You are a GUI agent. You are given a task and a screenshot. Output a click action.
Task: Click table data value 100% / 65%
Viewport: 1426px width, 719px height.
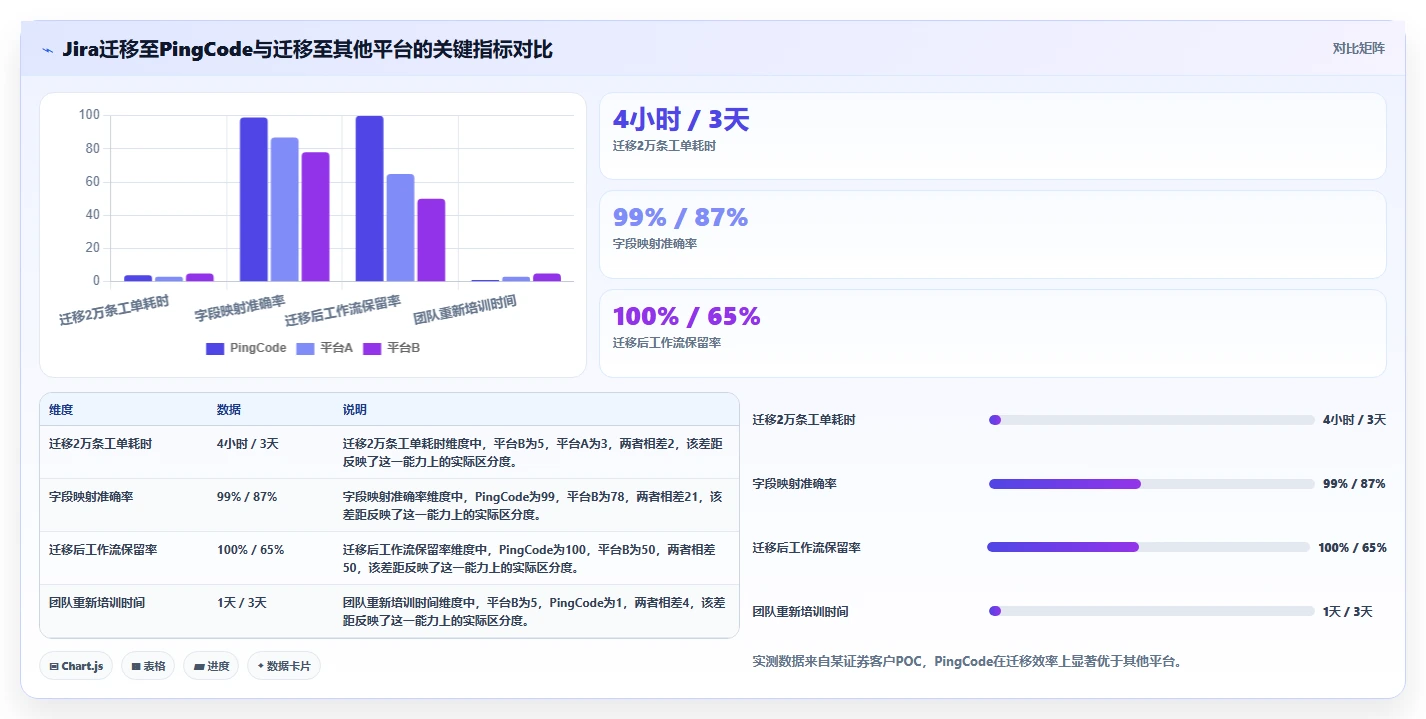251,549
